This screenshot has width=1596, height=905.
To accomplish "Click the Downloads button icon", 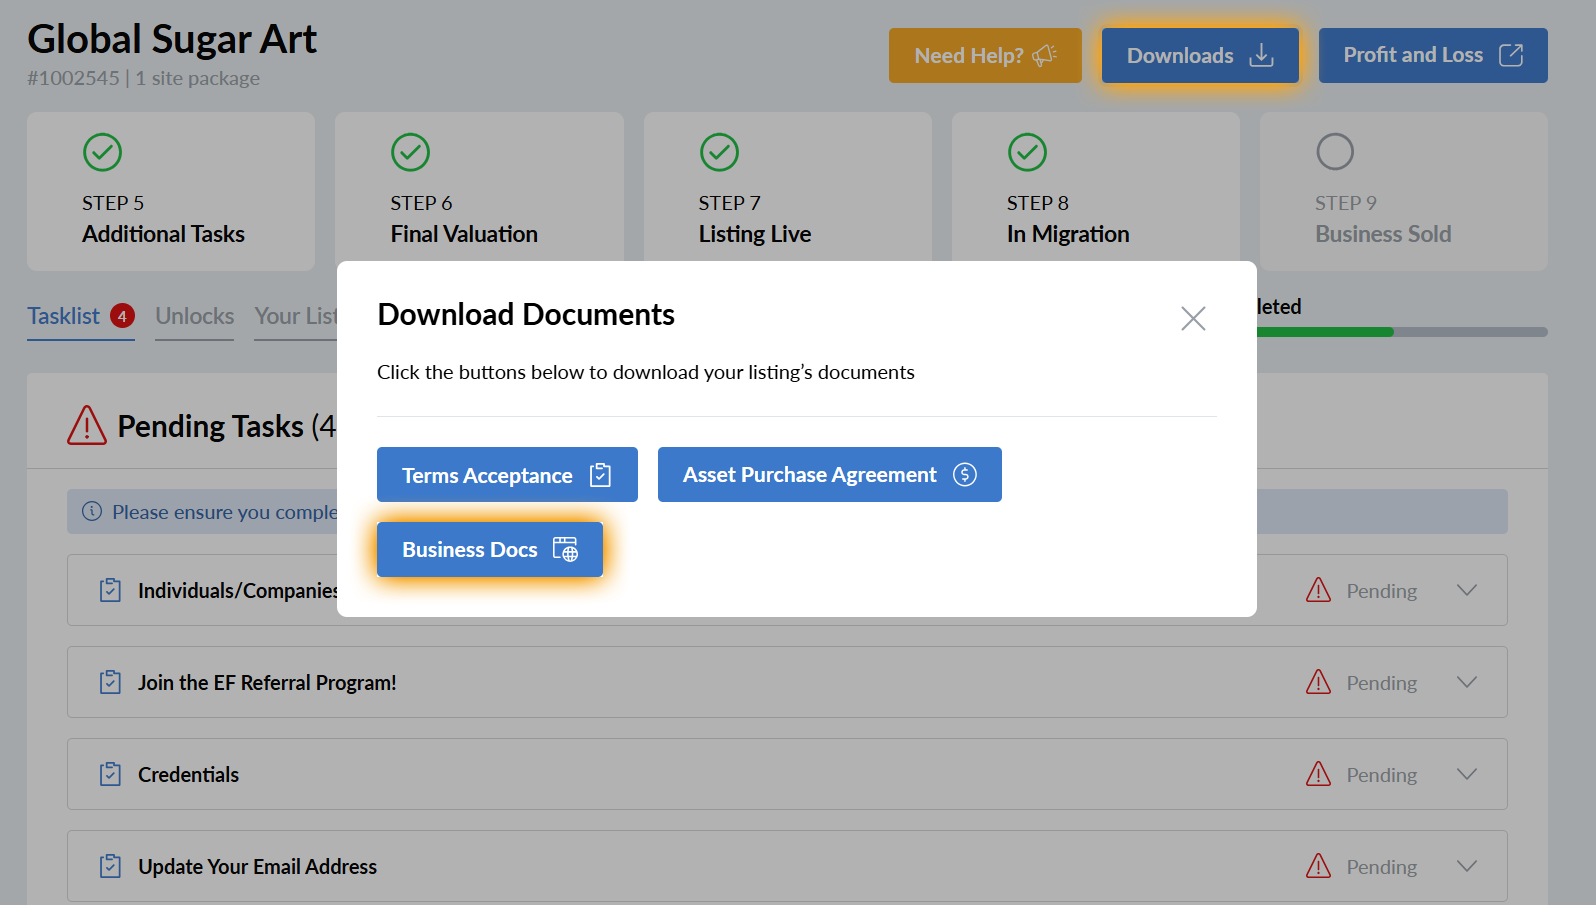I will point(1261,55).
